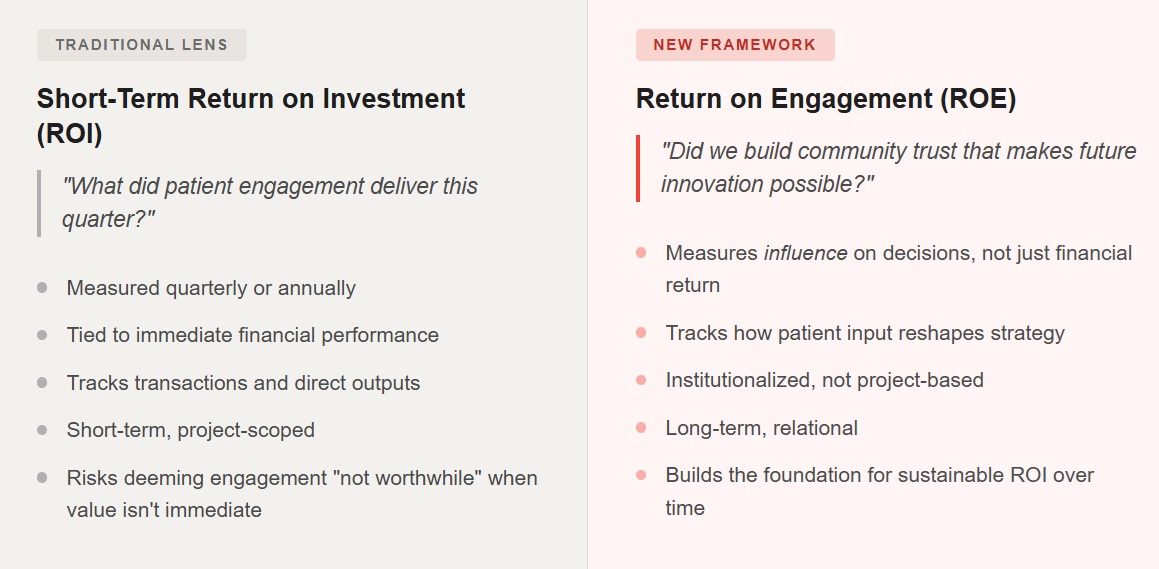Click the quote about building community trust
The height and width of the screenshot is (569, 1159).
(898, 167)
